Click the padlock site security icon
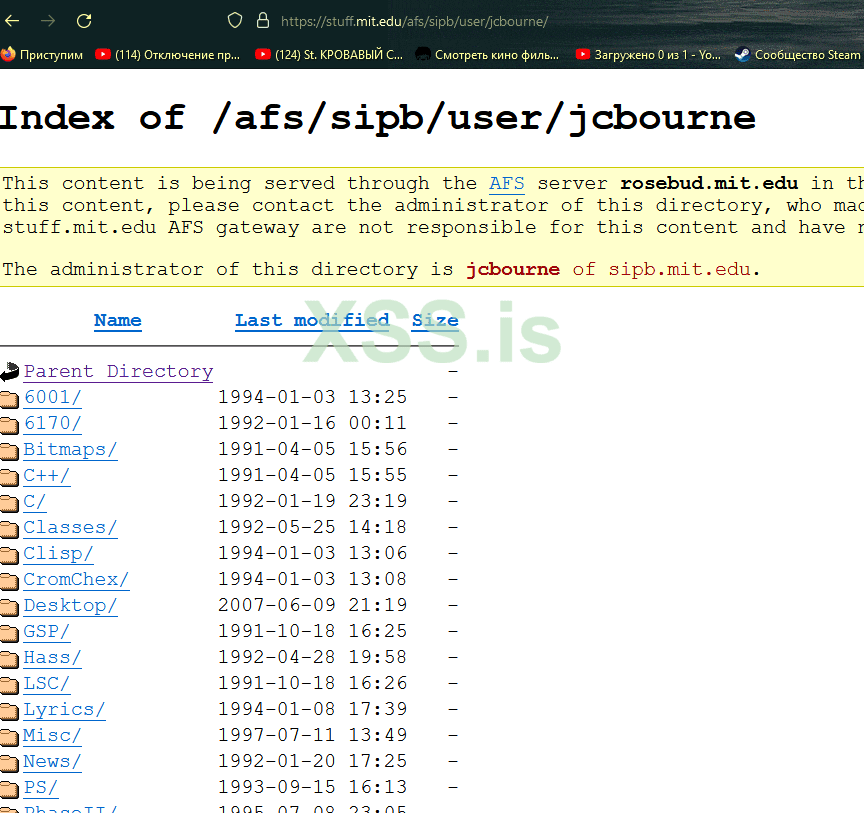Image resolution: width=864 pixels, height=813 pixels. click(x=263, y=21)
